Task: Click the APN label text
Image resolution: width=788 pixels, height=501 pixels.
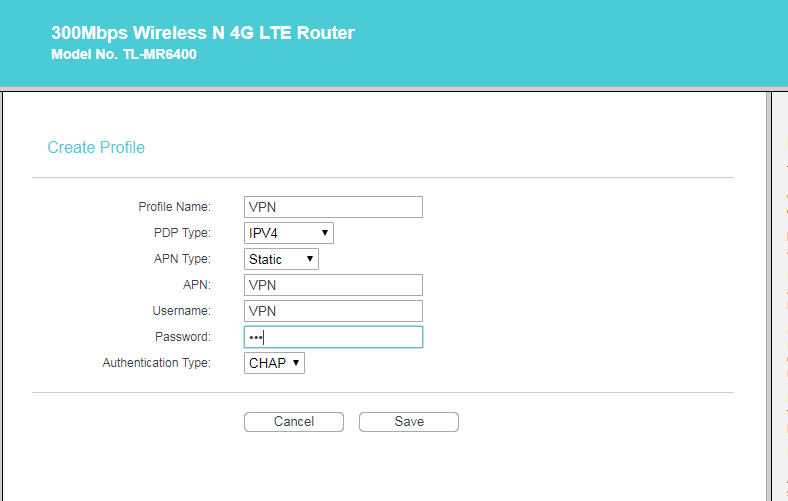Action: coord(197,285)
